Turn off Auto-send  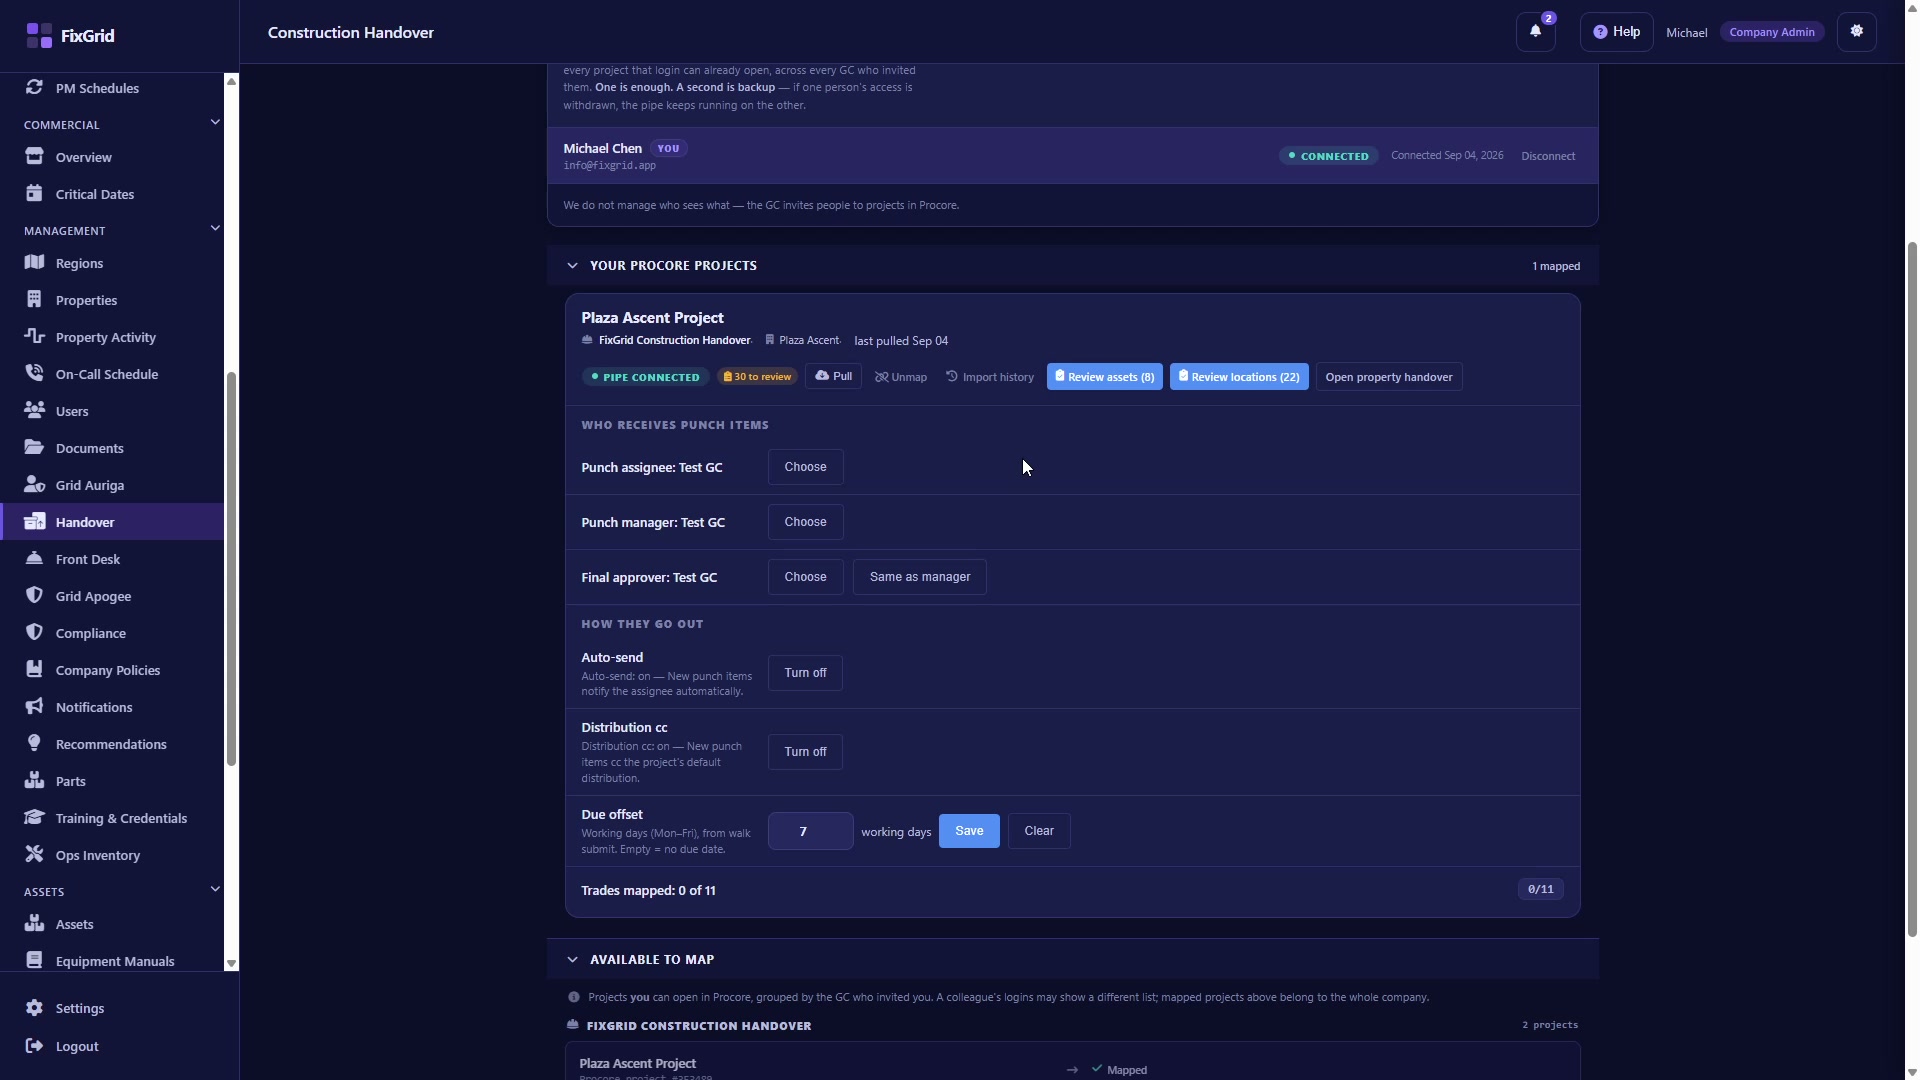click(805, 673)
